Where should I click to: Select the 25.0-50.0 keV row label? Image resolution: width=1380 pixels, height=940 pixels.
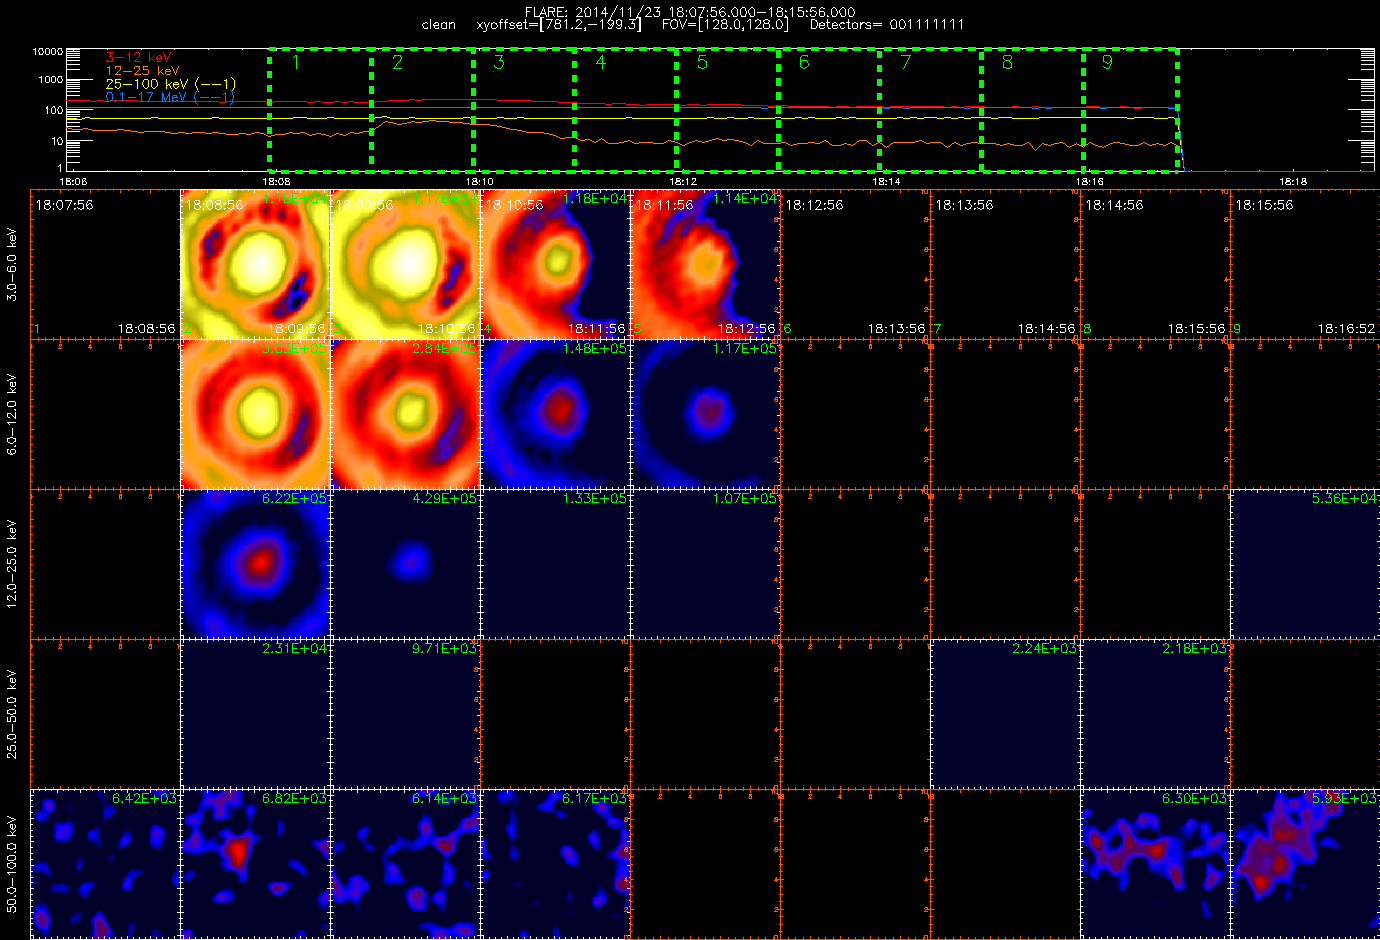(x=12, y=714)
